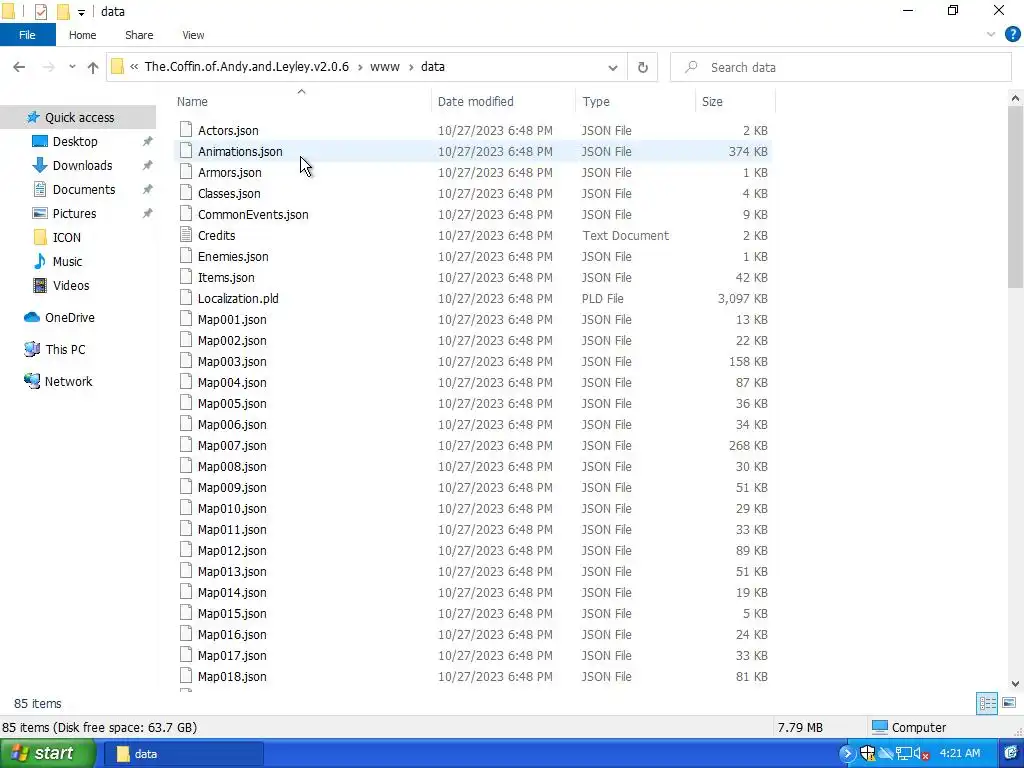
Task: Switch to details view layout icon
Action: tap(987, 703)
